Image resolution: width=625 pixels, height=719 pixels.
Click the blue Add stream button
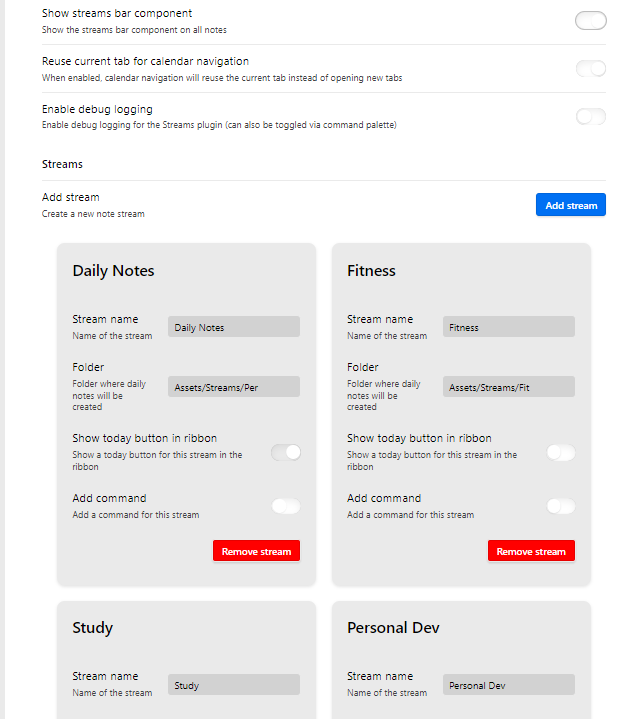[571, 205]
